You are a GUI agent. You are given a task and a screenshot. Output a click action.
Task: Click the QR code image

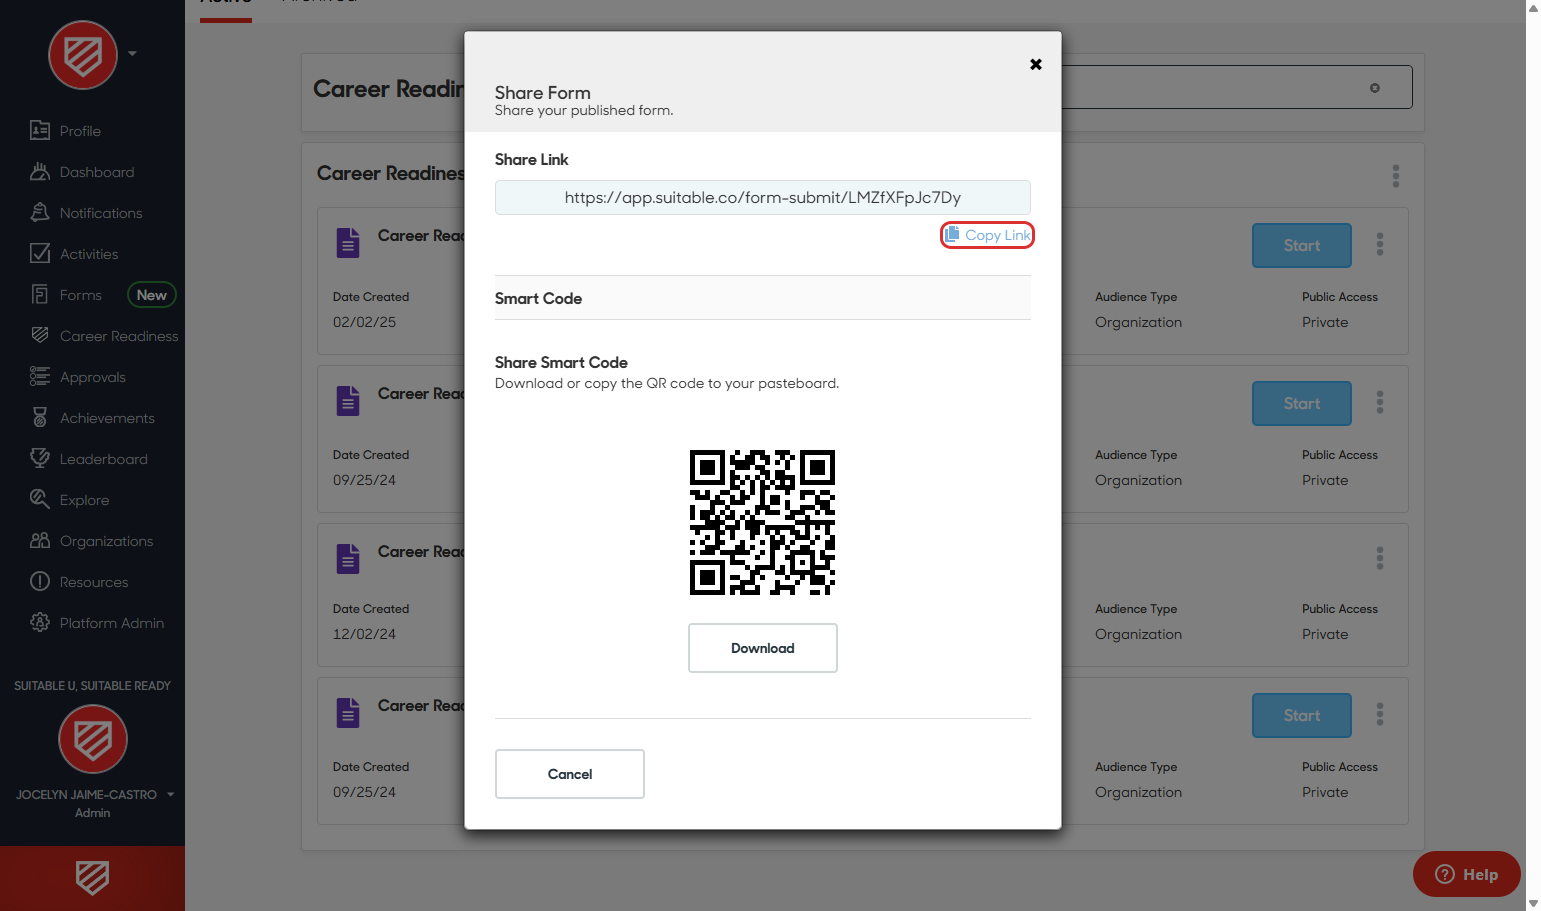[x=762, y=522]
